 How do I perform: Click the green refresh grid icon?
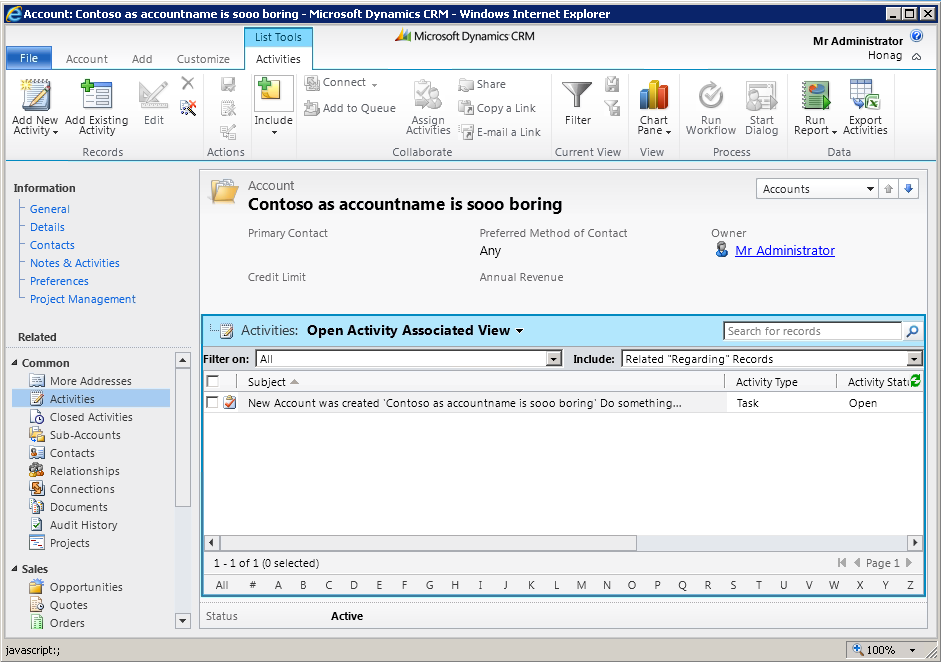(915, 381)
